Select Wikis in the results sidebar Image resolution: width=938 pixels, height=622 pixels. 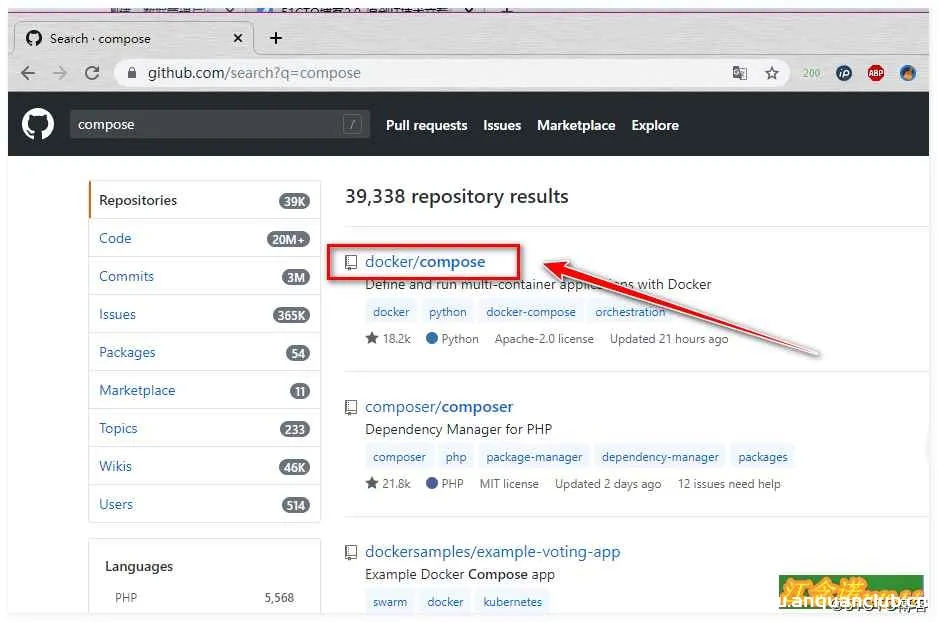pos(115,466)
